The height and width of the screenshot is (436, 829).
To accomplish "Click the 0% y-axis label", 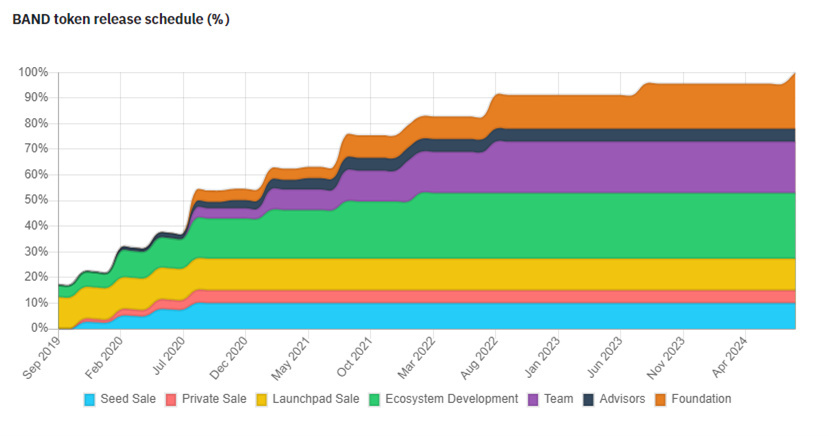I will (39, 328).
